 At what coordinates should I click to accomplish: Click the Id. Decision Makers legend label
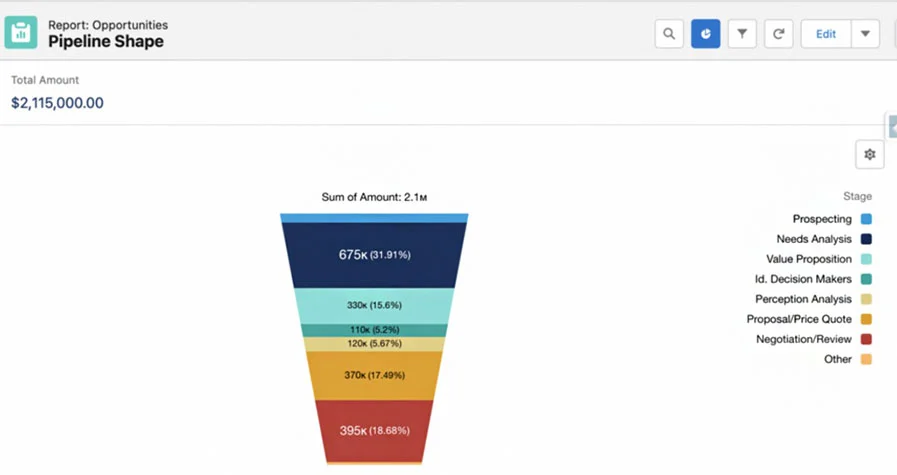coord(803,279)
